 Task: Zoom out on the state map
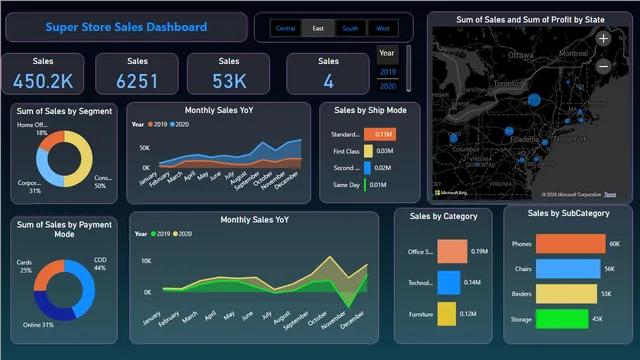coord(603,66)
